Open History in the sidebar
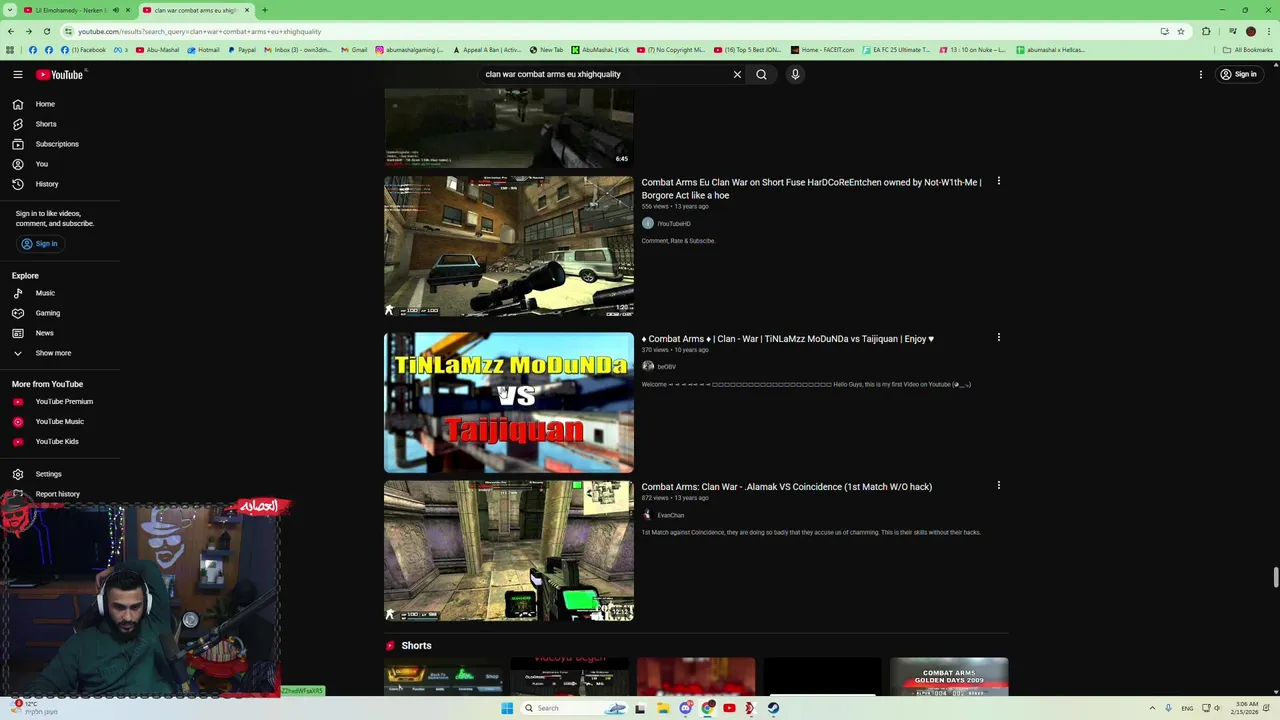Image resolution: width=1280 pixels, height=720 pixels. [47, 184]
